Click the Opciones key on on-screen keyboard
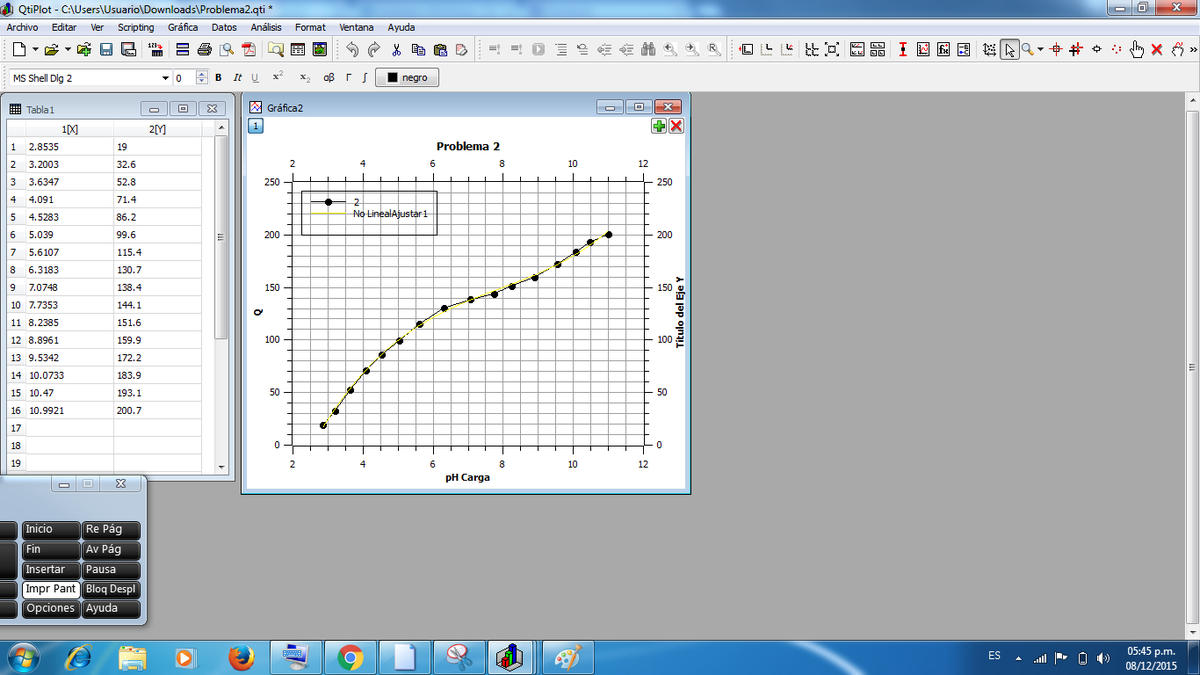Screen dimensions: 1200x675 click(x=51, y=608)
